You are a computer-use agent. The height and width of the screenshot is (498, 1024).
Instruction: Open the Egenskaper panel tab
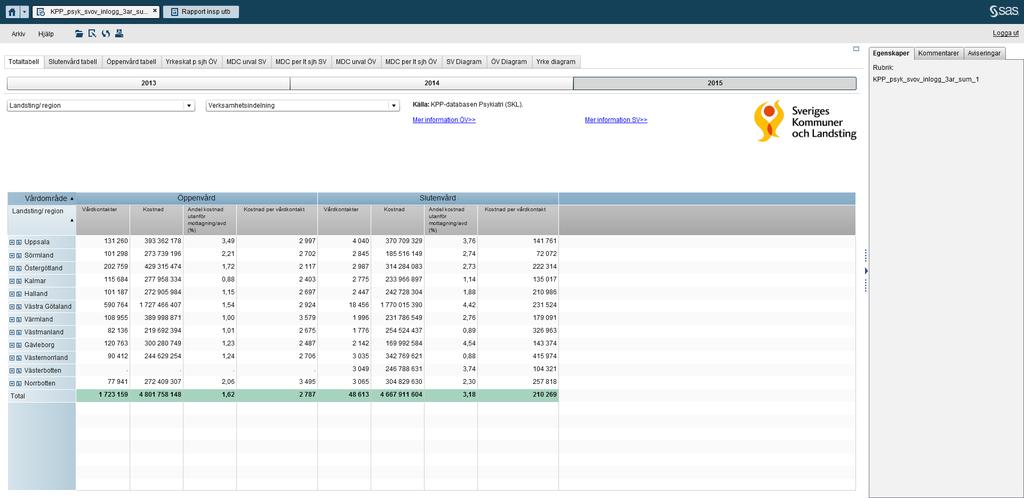tap(890, 54)
